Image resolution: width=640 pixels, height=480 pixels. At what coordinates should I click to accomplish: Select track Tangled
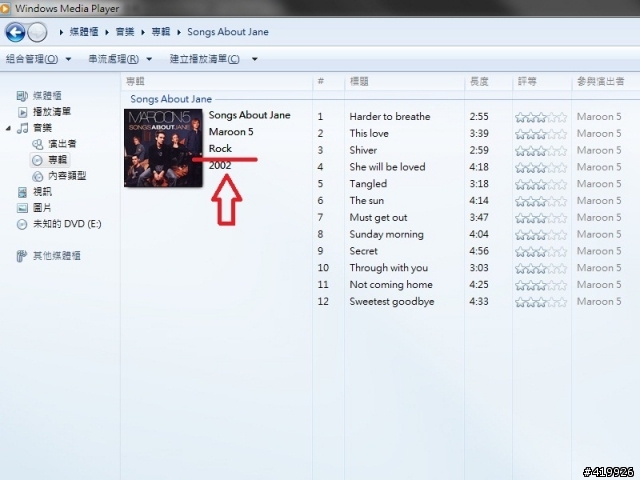pos(368,184)
